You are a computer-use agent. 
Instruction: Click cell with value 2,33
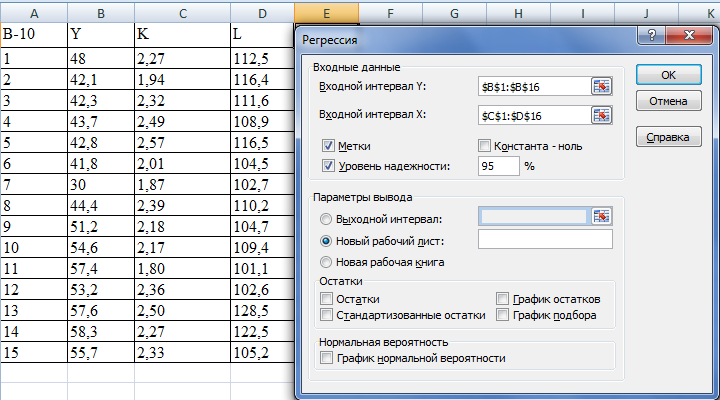(183, 352)
